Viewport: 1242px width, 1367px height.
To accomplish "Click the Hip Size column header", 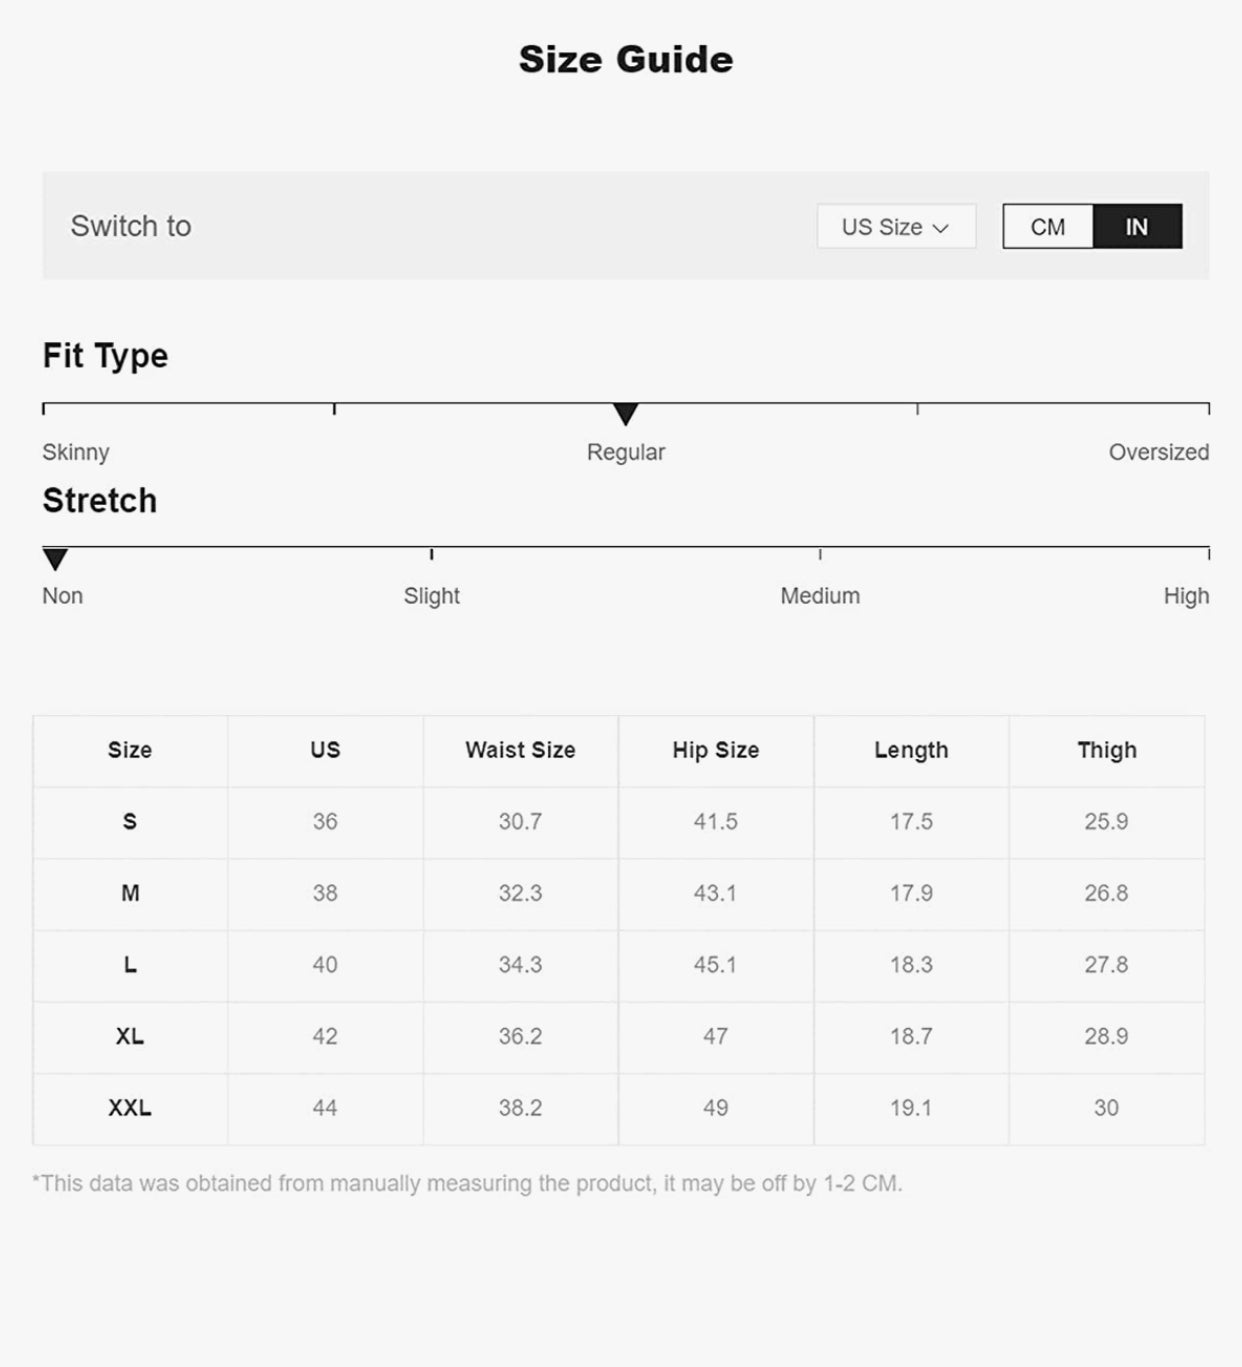I will 715,750.
